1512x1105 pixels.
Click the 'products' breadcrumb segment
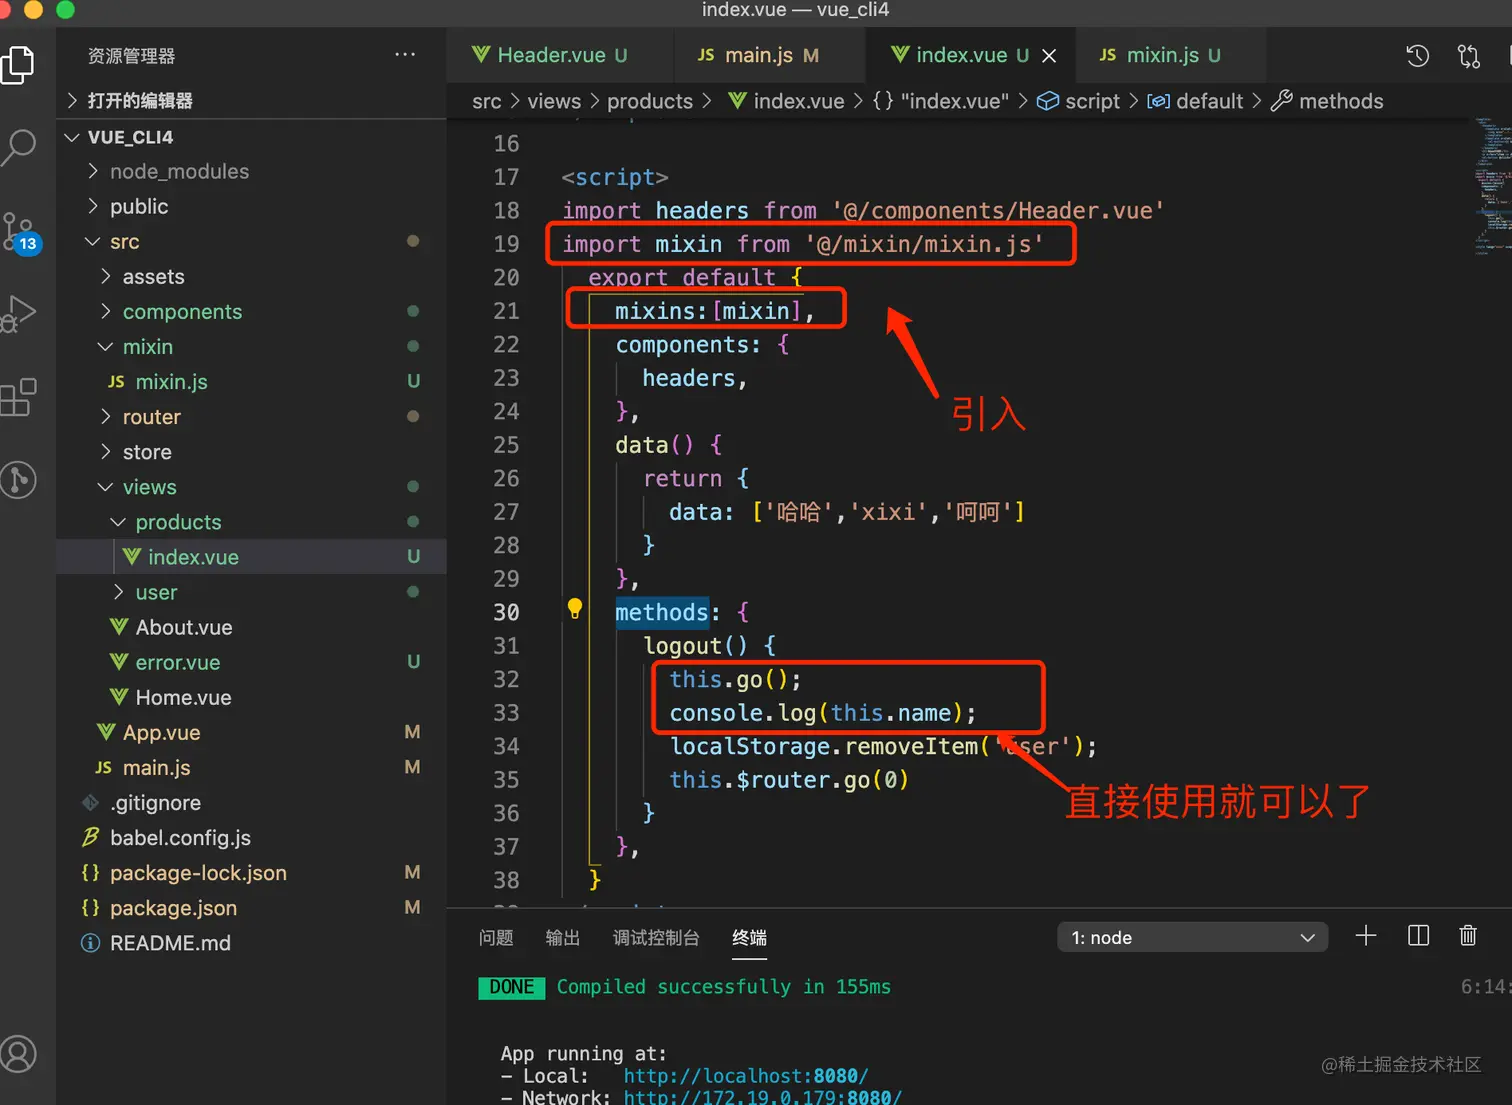tap(650, 101)
